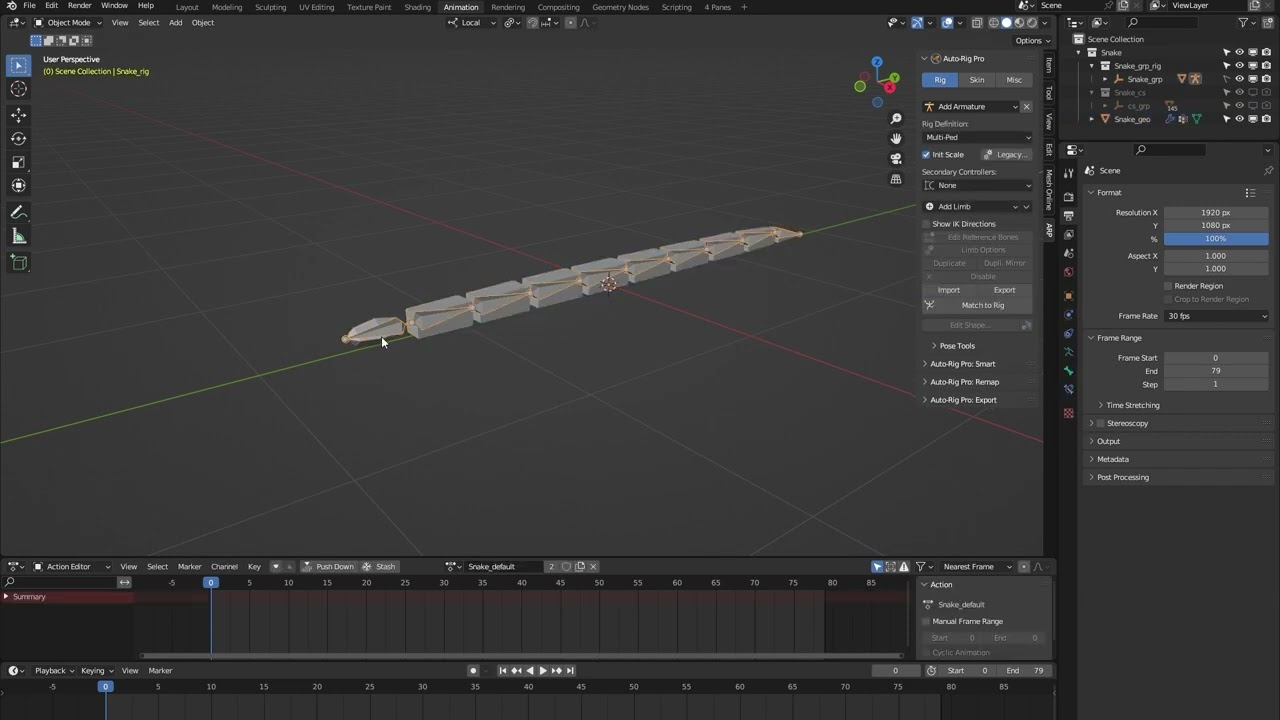
Task: Click the Legacy... button
Action: click(x=1006, y=155)
